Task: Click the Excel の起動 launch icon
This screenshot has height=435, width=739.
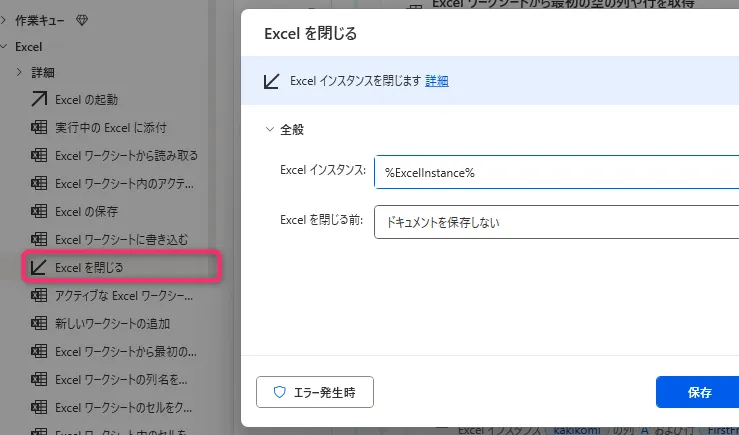Action: [40, 99]
